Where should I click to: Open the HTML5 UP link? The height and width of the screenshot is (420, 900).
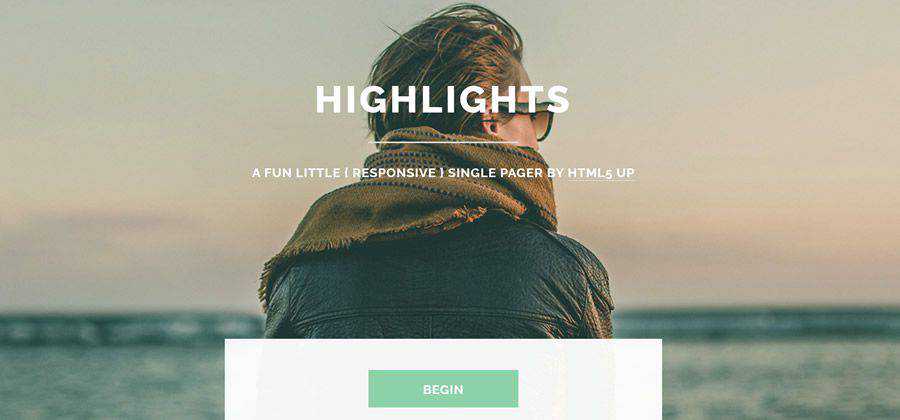[x=601, y=173]
